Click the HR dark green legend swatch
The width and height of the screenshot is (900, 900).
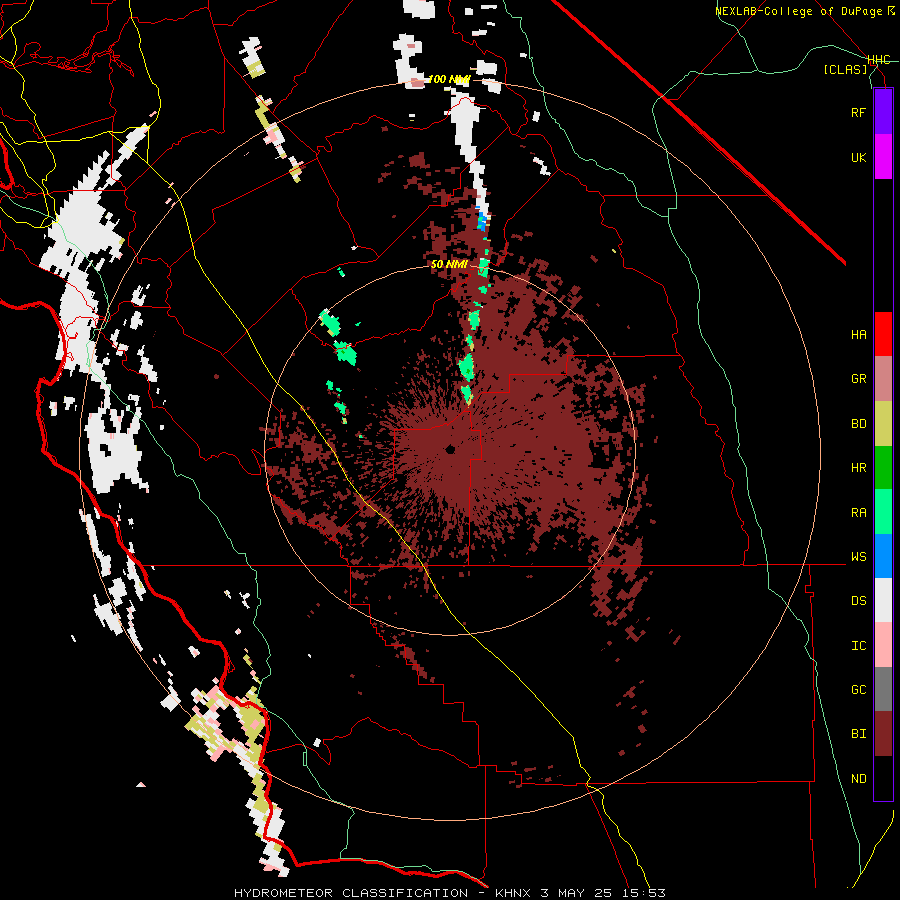click(883, 468)
